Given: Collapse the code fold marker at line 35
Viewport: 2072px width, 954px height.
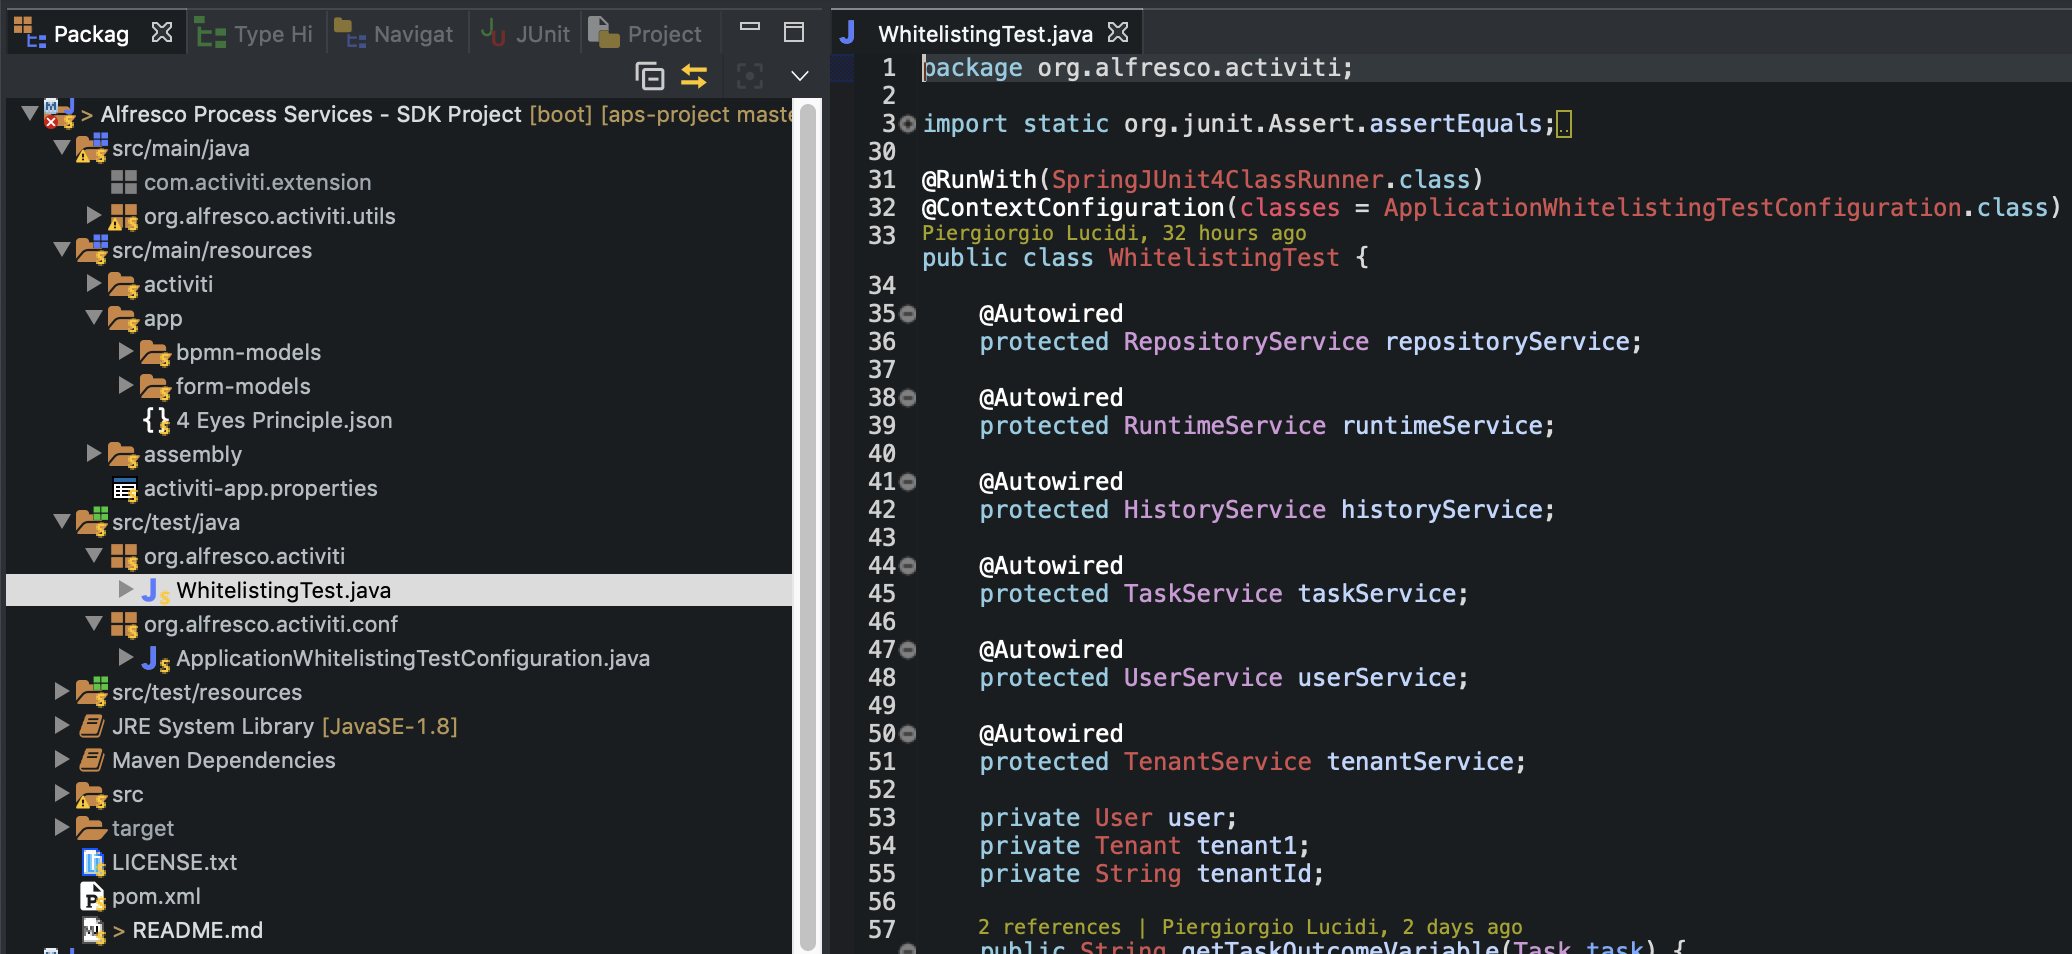Looking at the screenshot, I should tap(908, 314).
